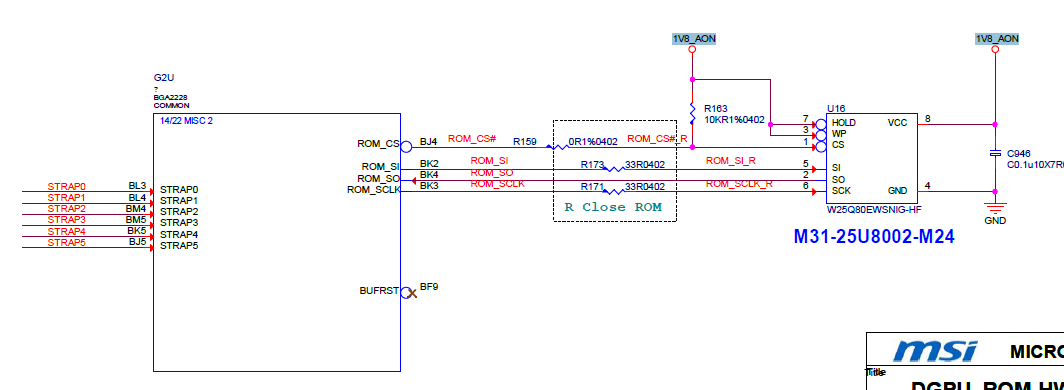Click the 1V8_AON label above R163
This screenshot has width=1064, height=390.
[694, 39]
